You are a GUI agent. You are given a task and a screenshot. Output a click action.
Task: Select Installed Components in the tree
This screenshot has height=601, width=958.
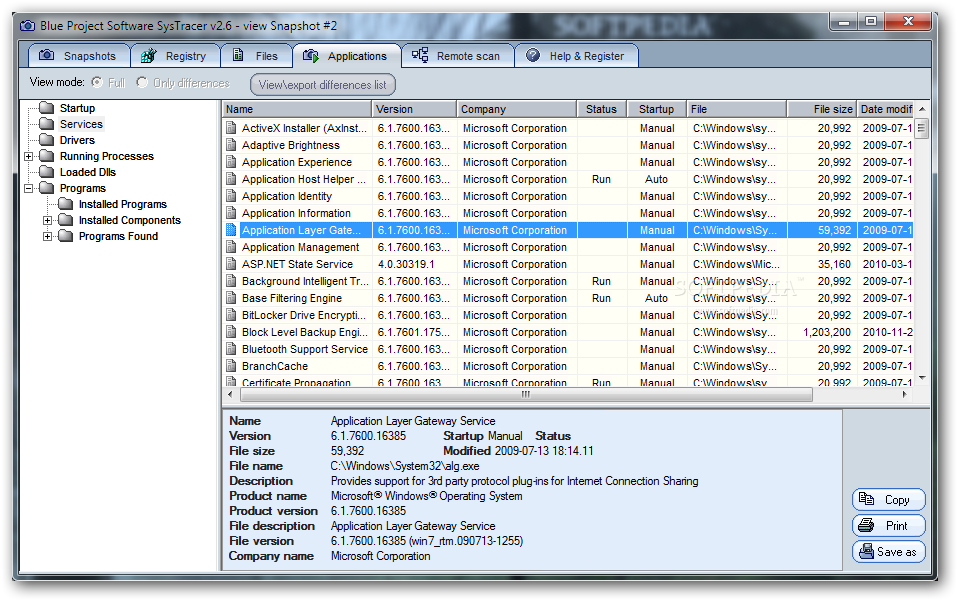(130, 220)
